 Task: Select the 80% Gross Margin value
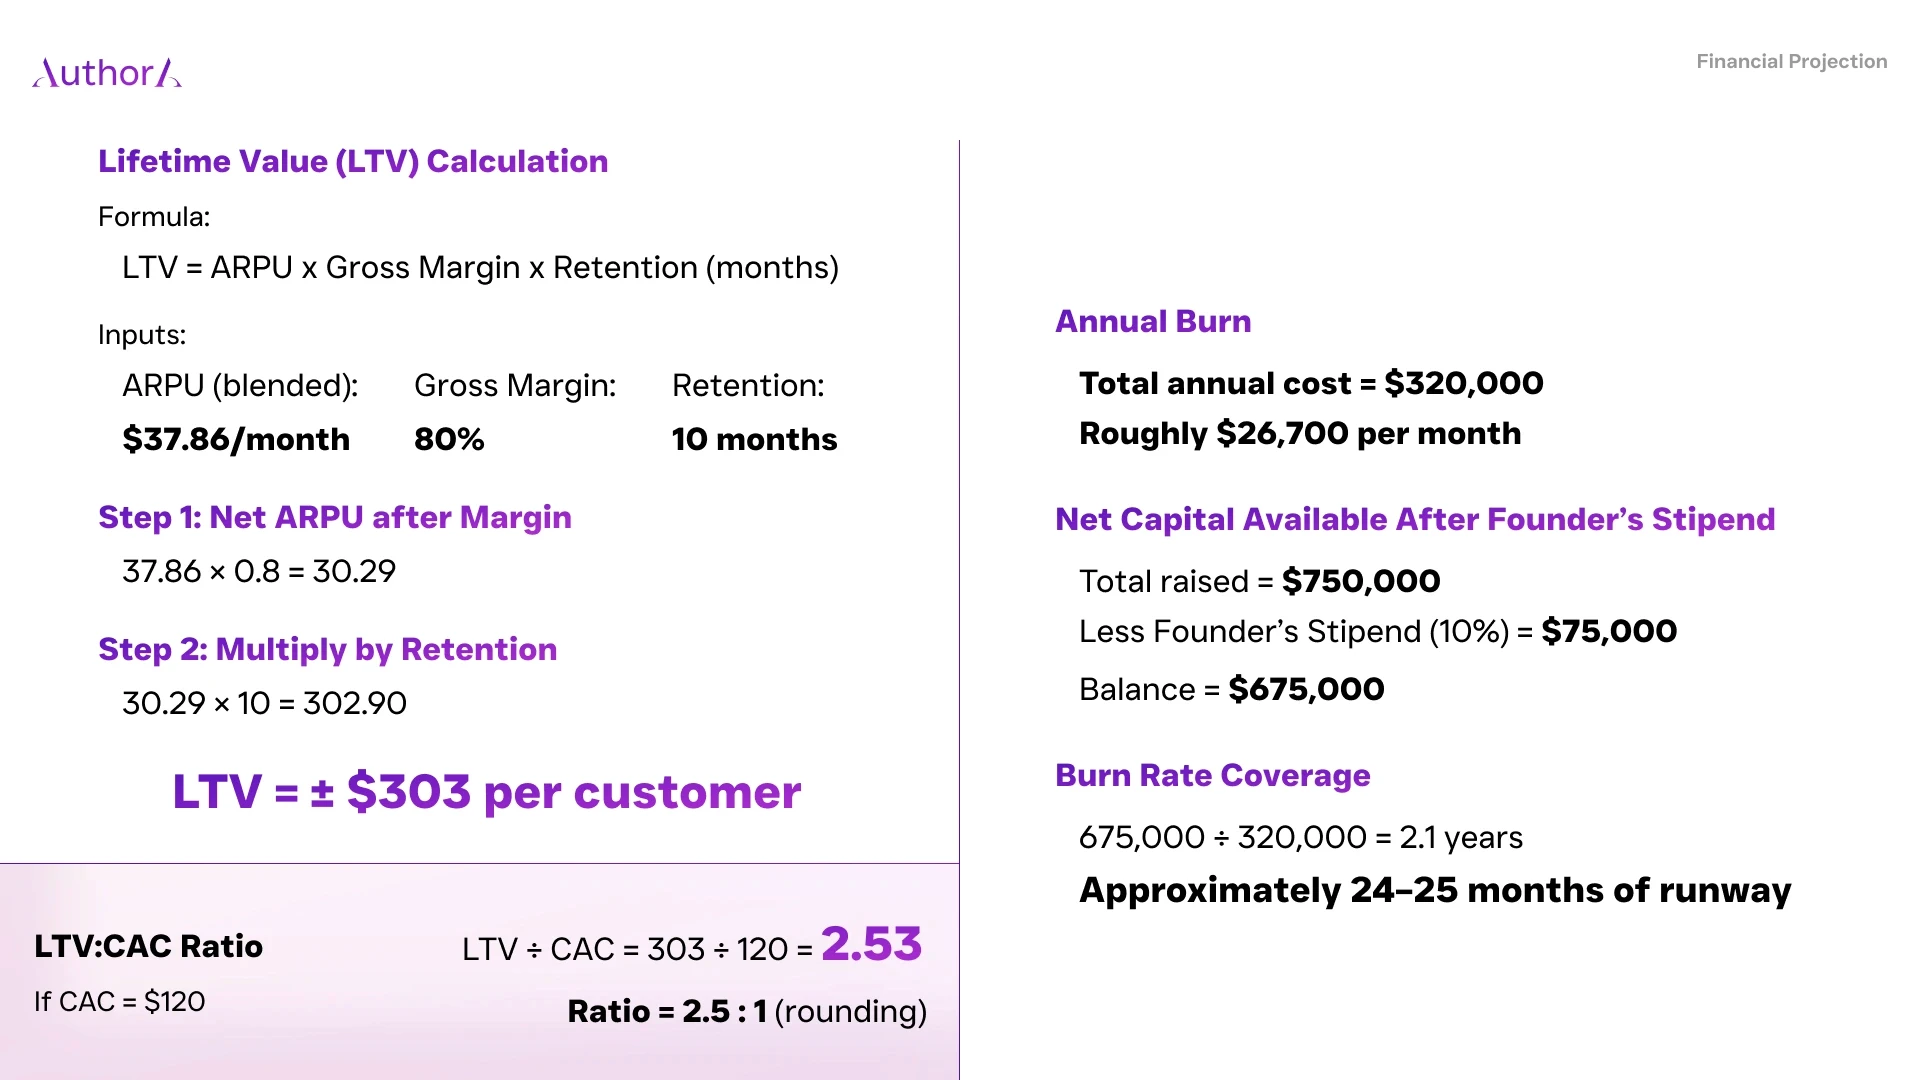point(449,439)
